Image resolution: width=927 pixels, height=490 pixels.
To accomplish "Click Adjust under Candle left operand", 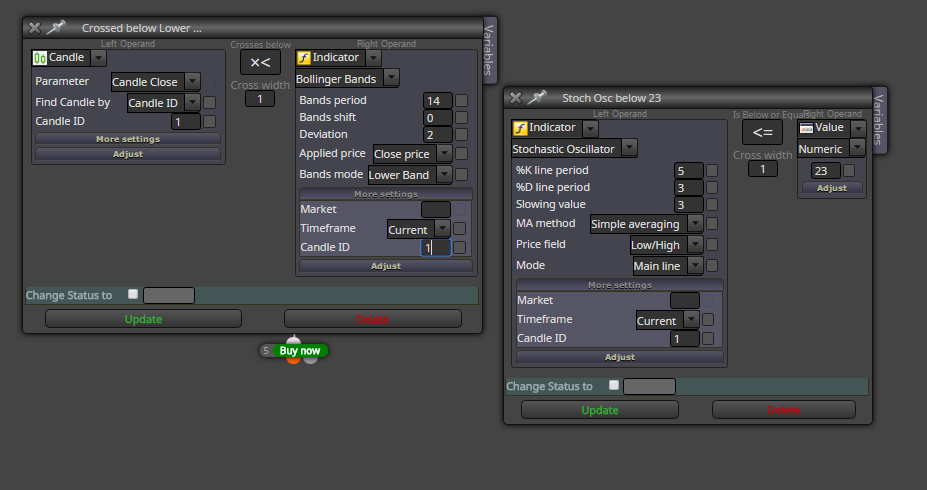I will (128, 154).
